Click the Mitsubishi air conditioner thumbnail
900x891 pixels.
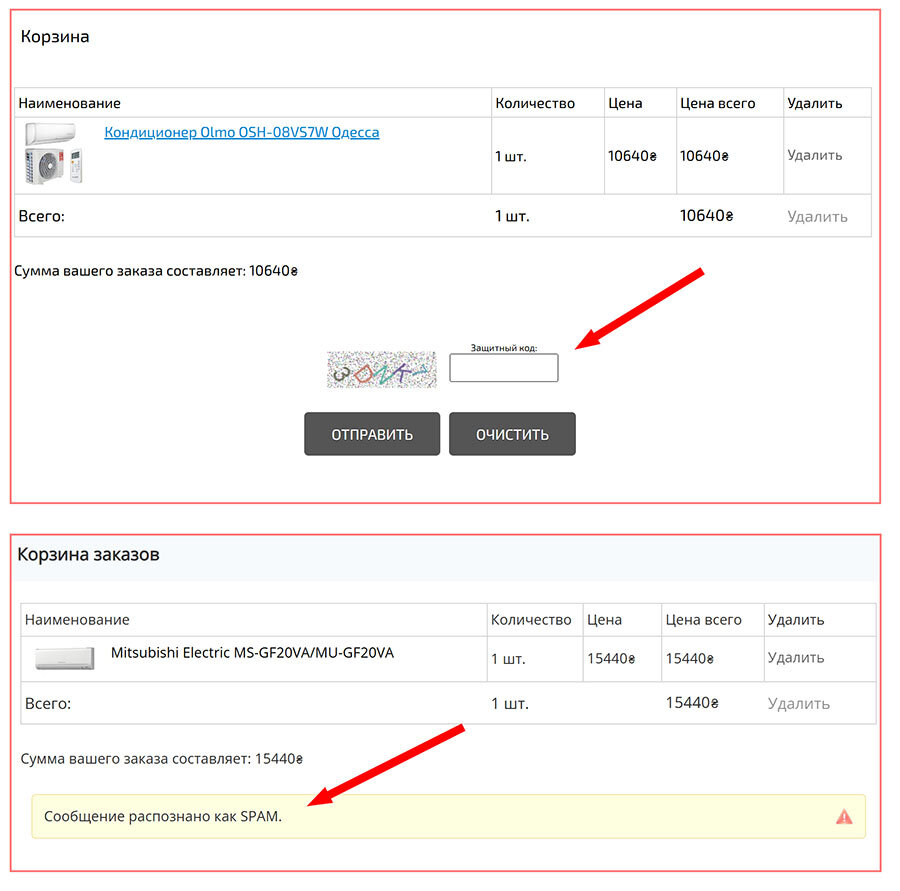pos(64,658)
